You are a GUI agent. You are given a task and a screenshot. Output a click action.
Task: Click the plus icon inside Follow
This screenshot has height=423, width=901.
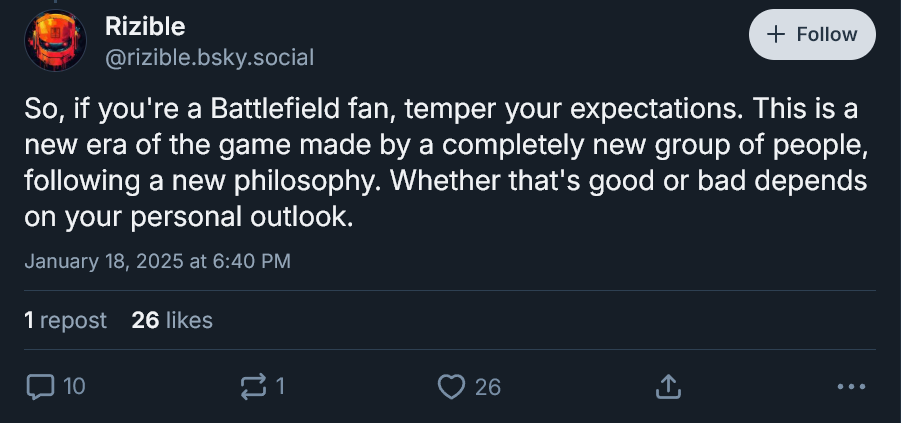(x=775, y=35)
